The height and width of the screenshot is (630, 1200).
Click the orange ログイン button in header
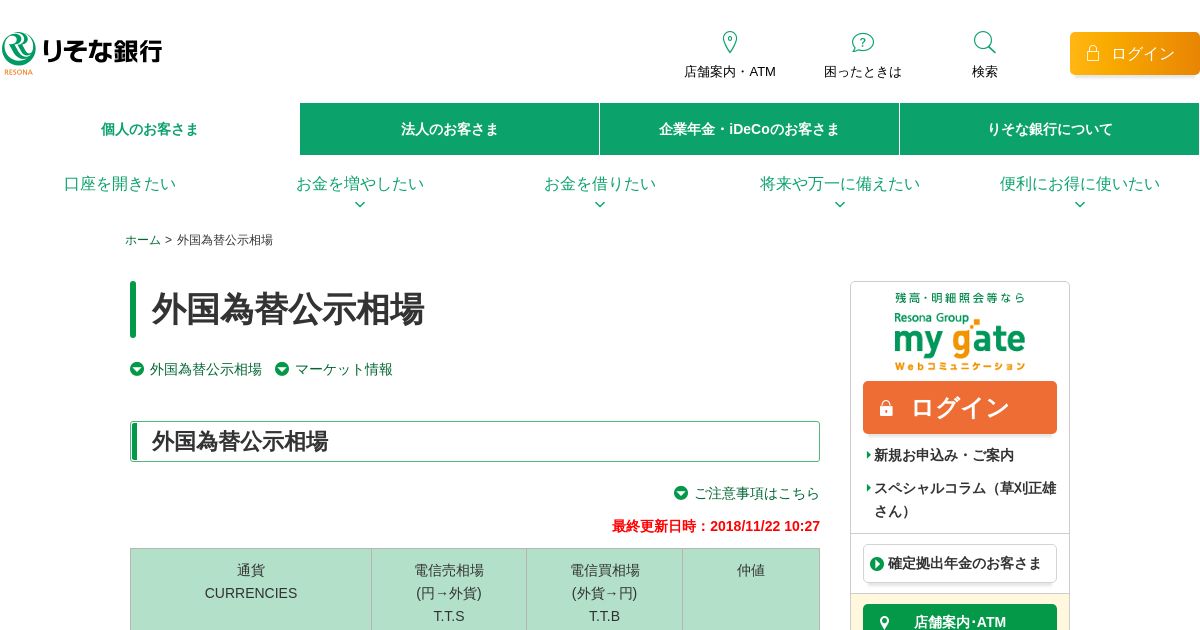[1135, 53]
